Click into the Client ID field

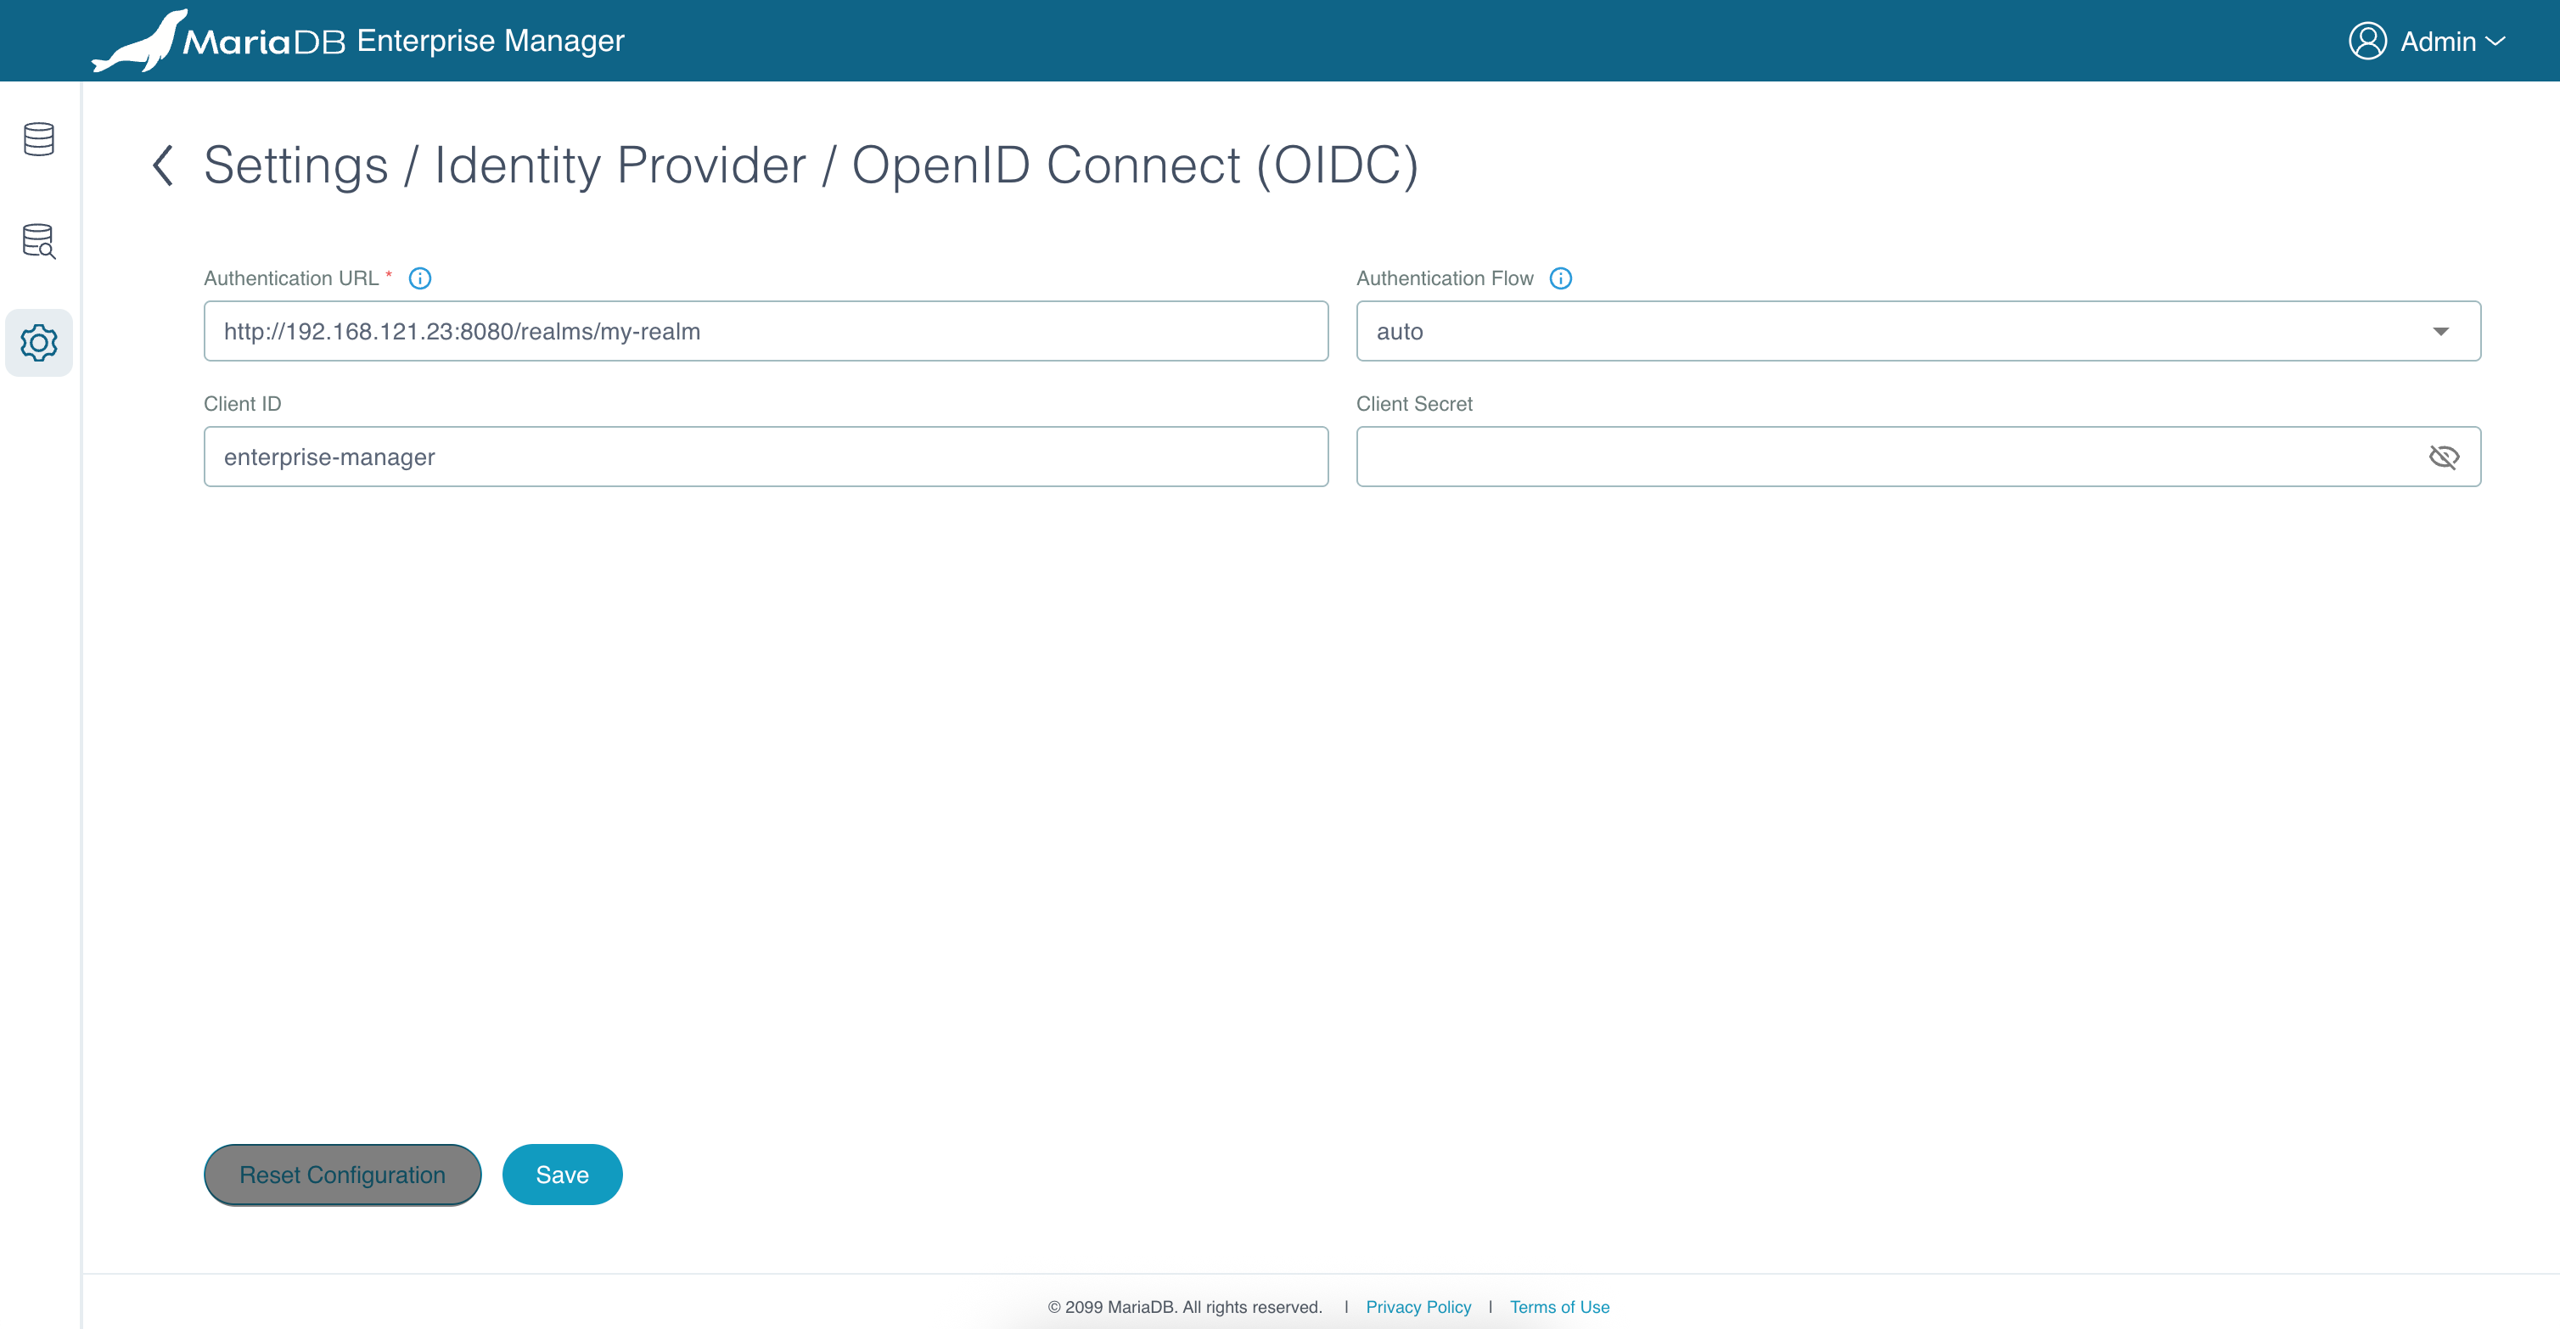[765, 457]
